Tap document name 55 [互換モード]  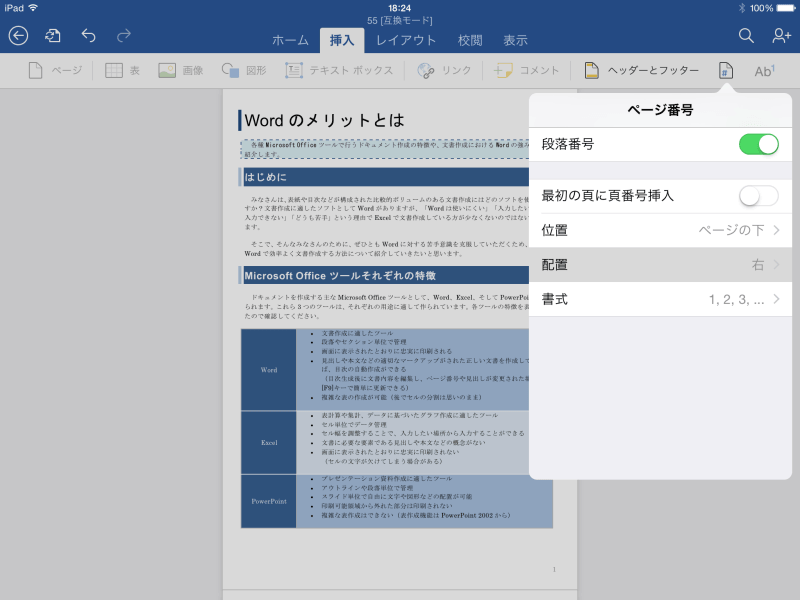[x=399, y=20]
